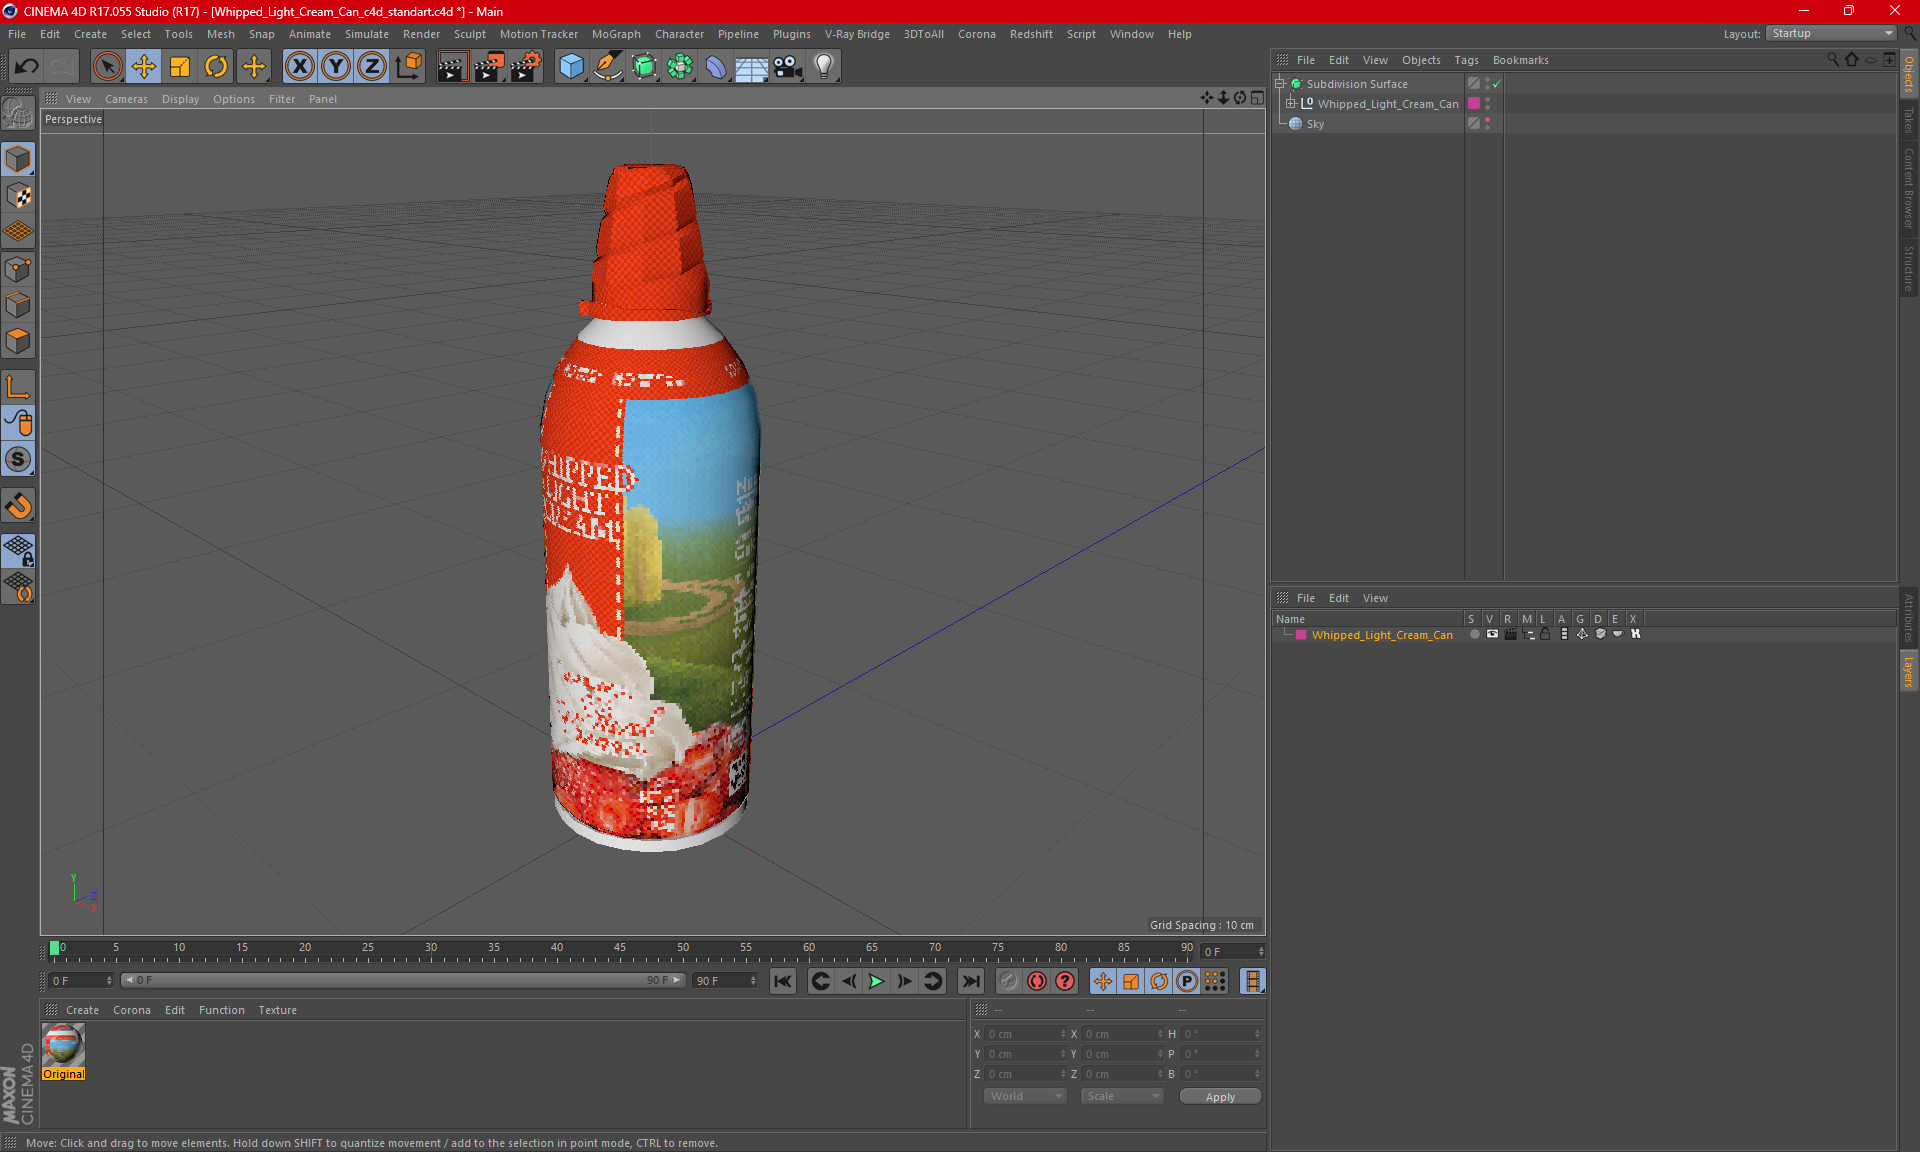Open Object Manager Bookmarks menu
The width and height of the screenshot is (1920, 1152).
[1520, 60]
